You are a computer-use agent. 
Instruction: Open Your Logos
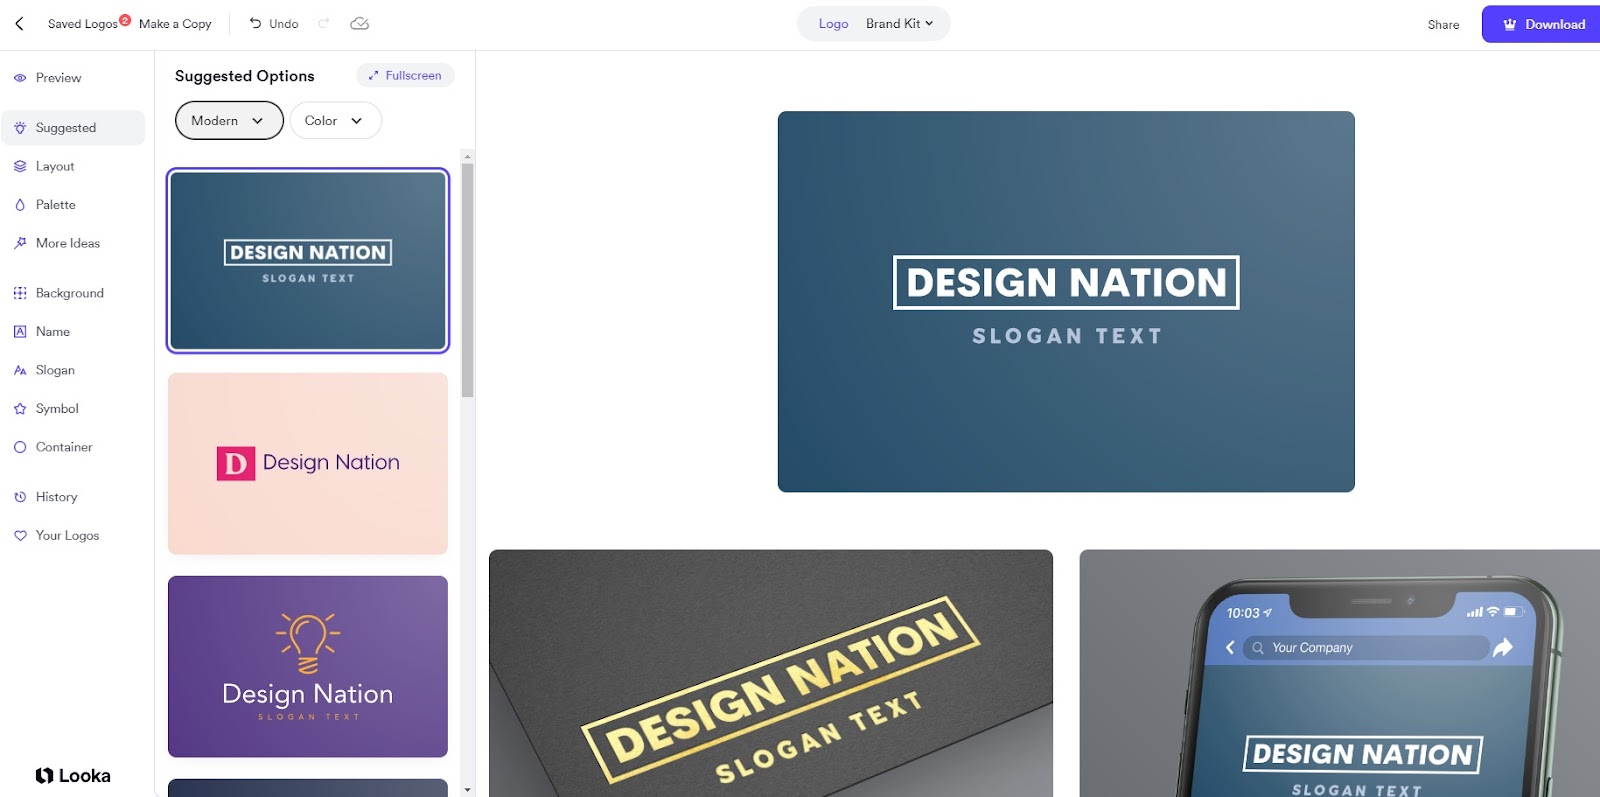74,536
